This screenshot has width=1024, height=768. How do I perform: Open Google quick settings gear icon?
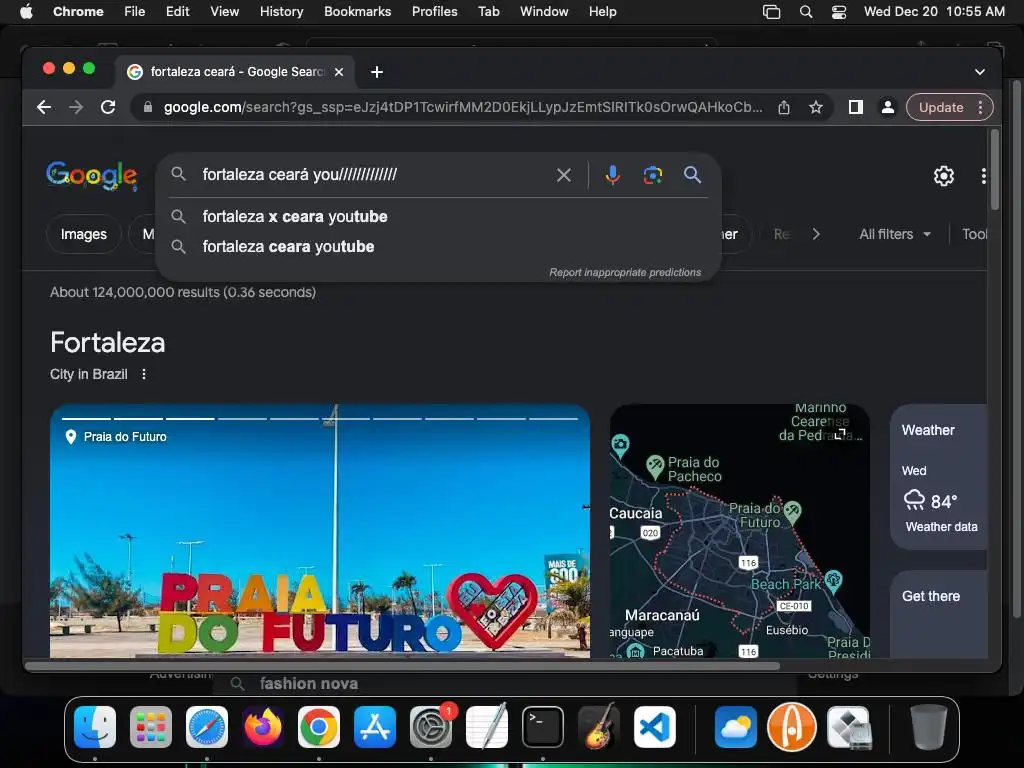click(x=943, y=176)
